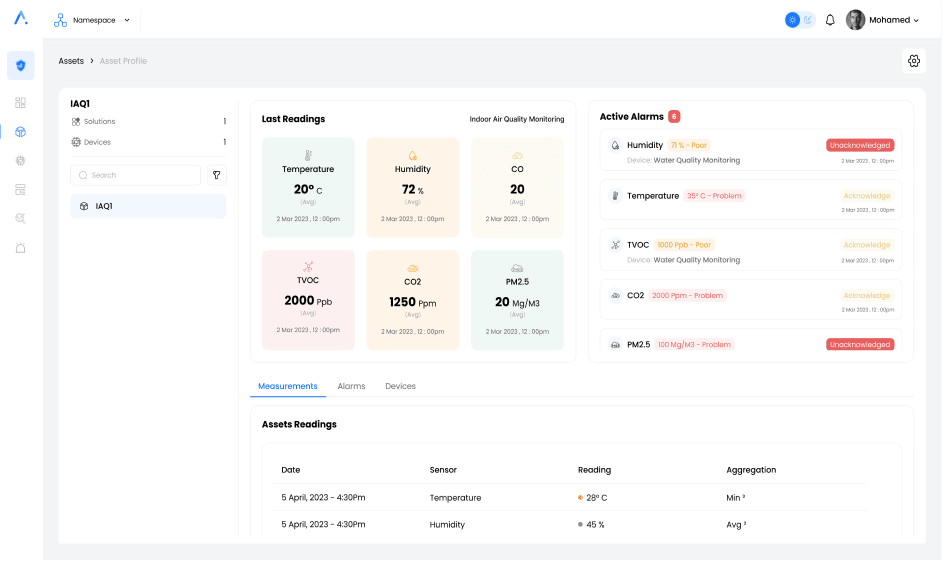Click the assets cube icon in sidebar
Screen dimensions: 947x563
coord(20,132)
